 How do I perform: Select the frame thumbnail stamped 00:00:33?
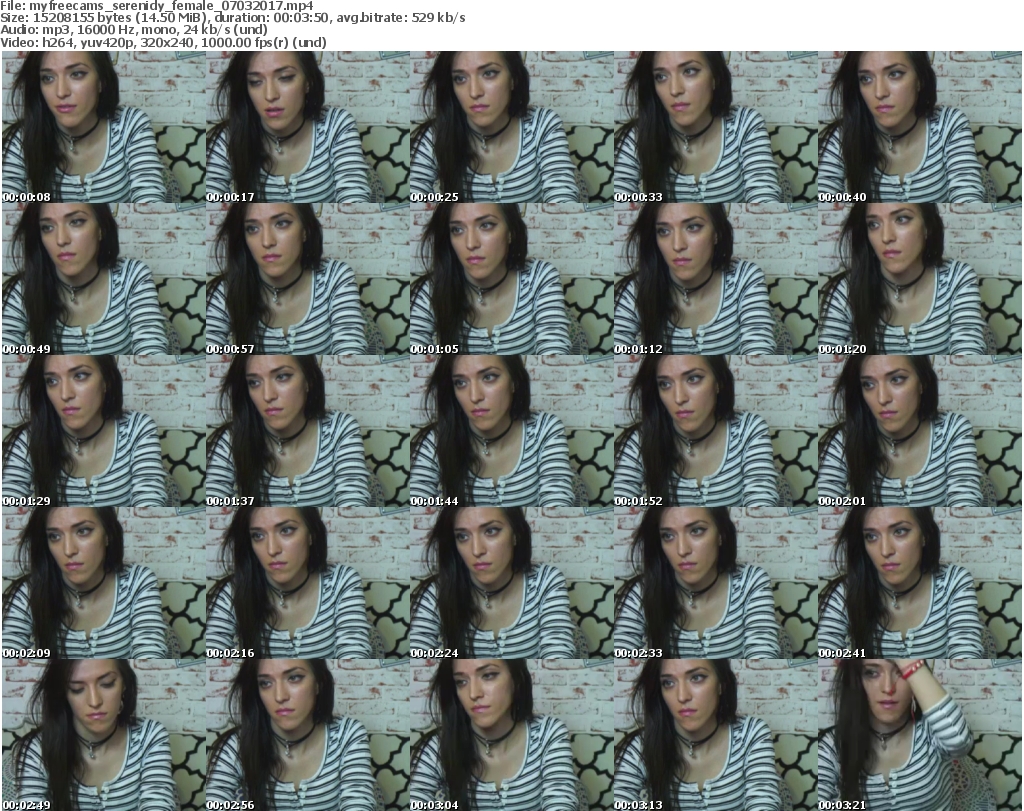coord(716,127)
